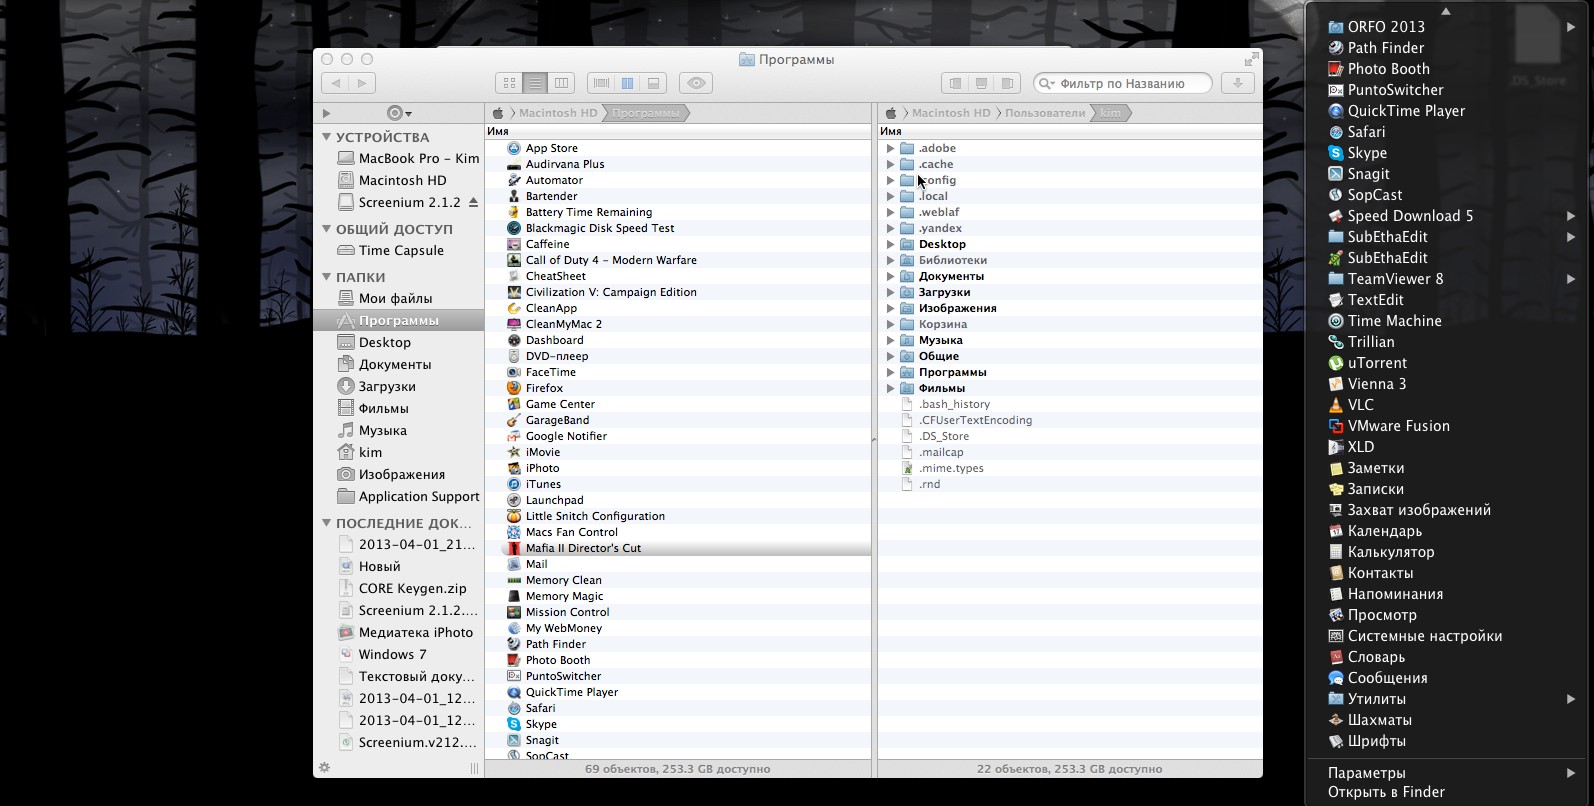This screenshot has height=806, width=1594.
Task: Click Пользователи in right pane path bar
Action: [1044, 113]
